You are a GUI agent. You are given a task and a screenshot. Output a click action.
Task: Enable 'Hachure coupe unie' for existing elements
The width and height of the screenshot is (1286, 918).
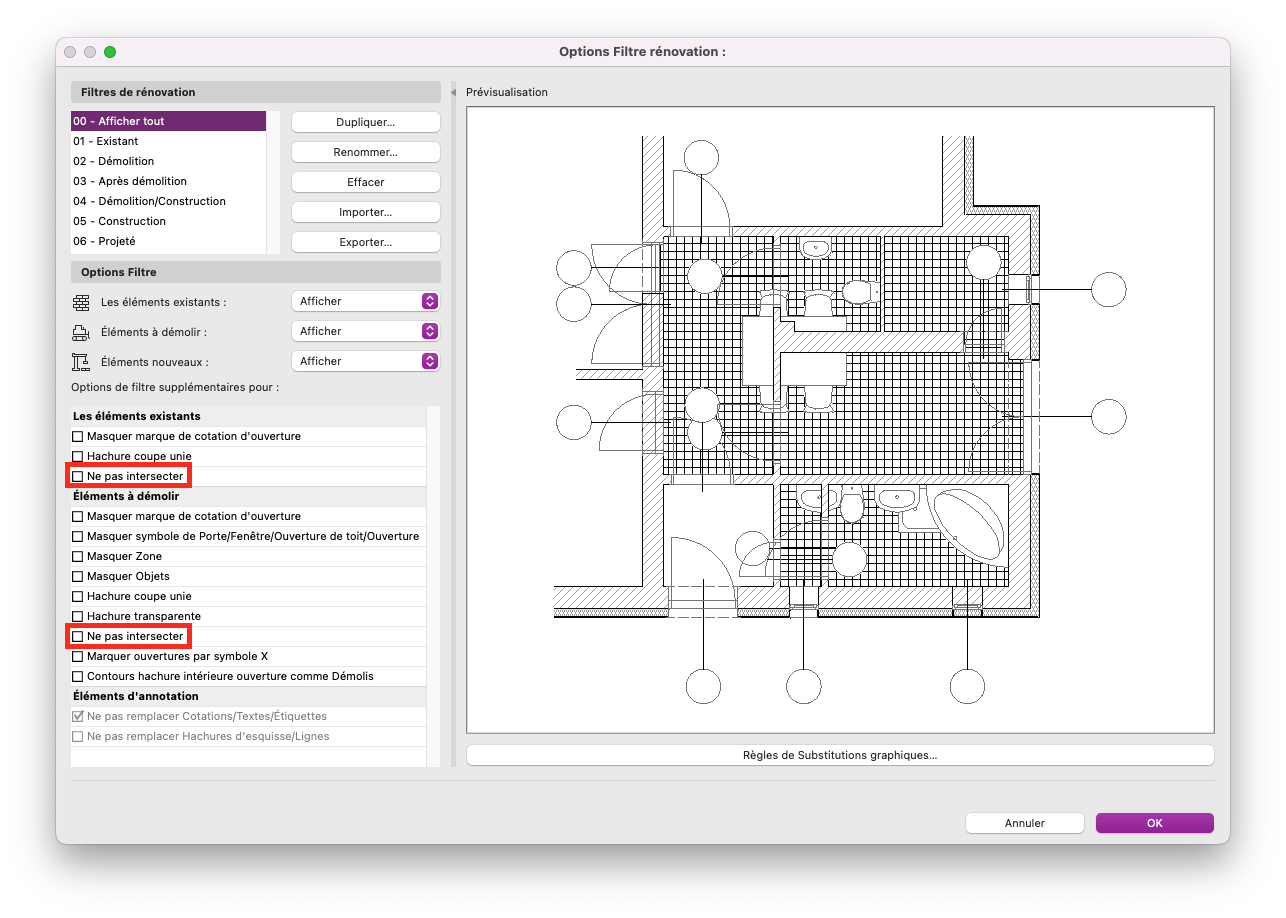[x=78, y=456]
